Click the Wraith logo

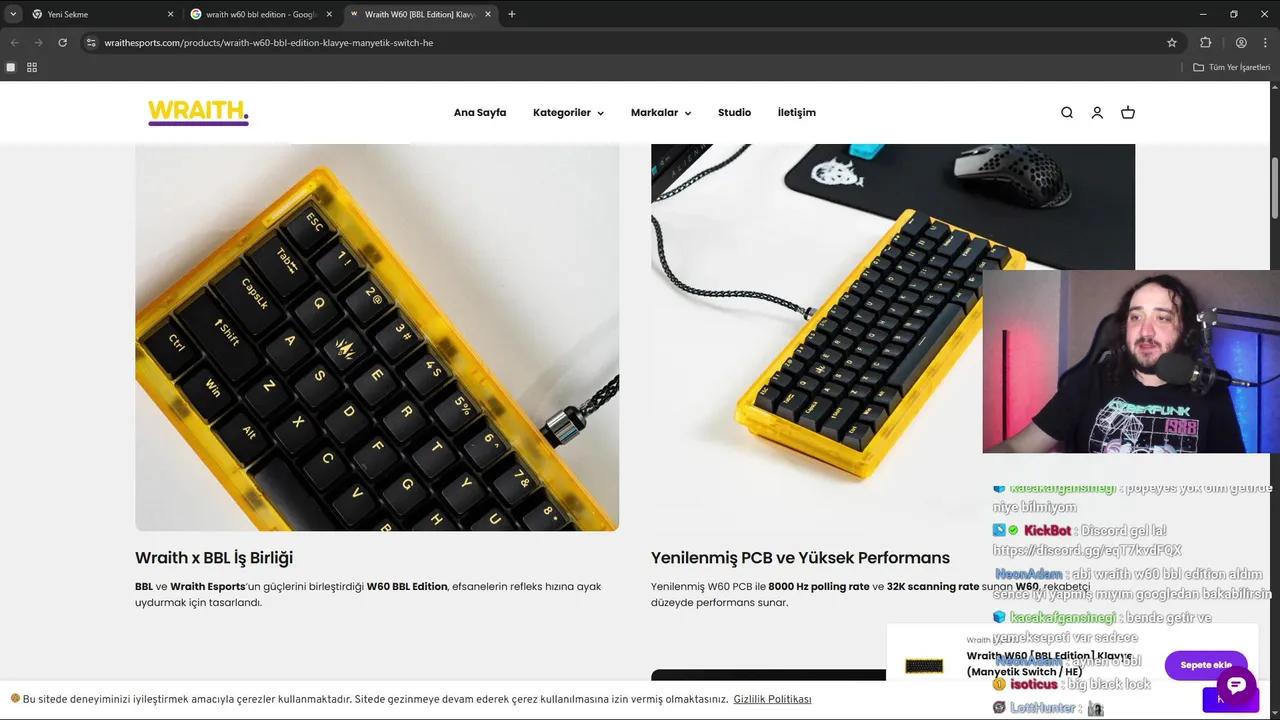pos(198,112)
